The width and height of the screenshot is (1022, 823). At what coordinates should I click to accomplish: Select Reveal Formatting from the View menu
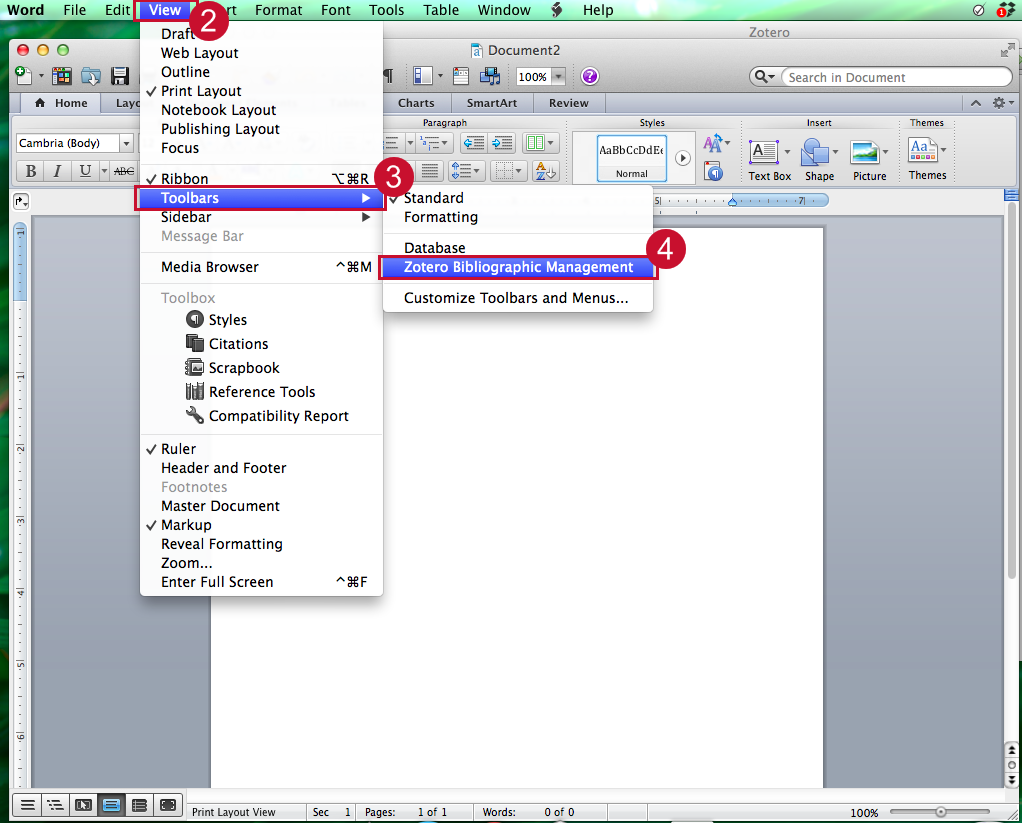[261, 544]
